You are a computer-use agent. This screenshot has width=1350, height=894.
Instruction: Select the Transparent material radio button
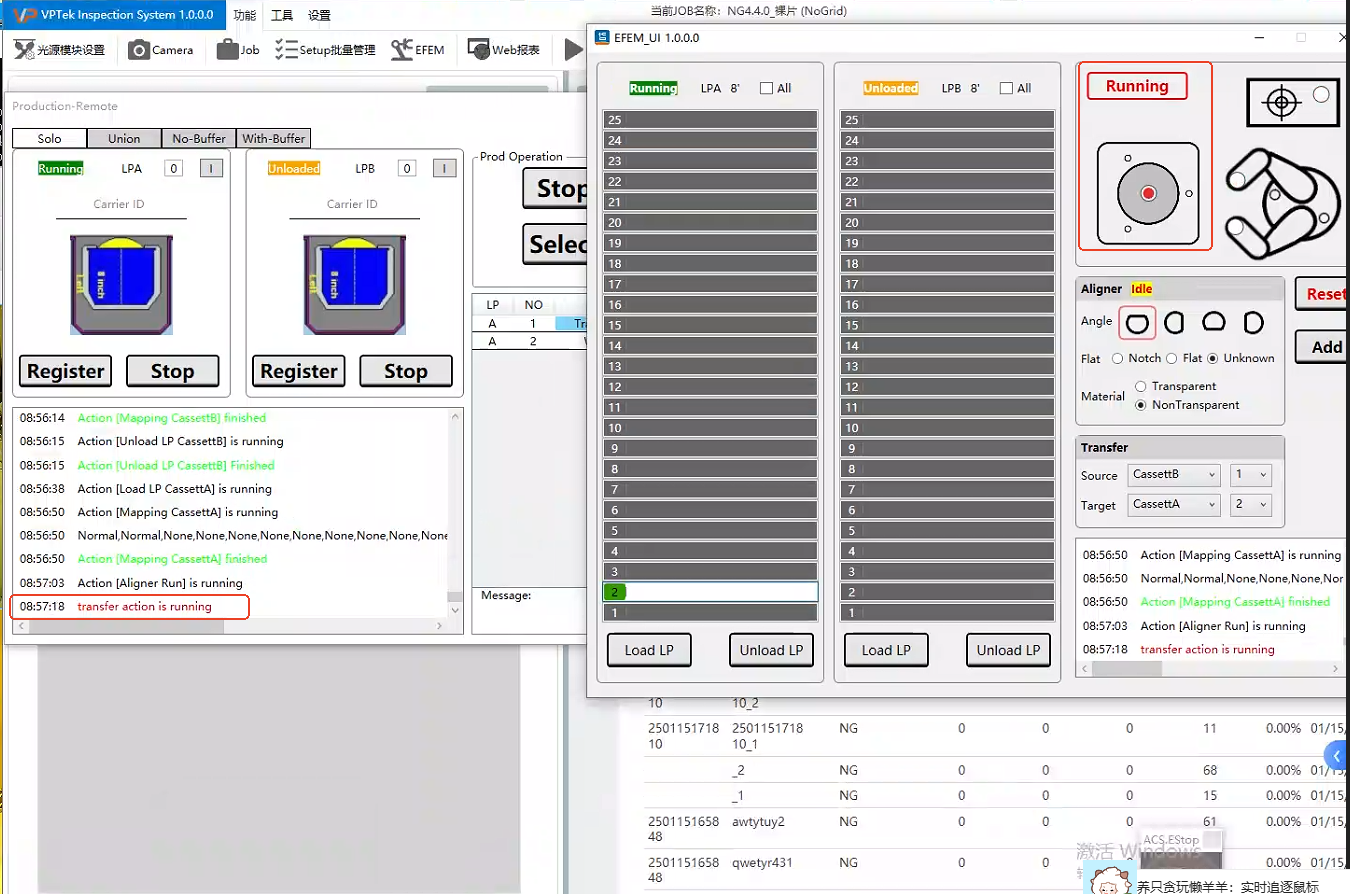pos(1141,386)
